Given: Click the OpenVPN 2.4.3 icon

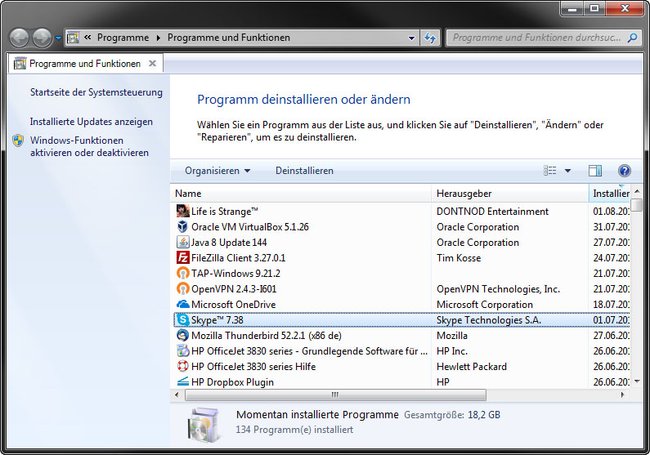Looking at the screenshot, I should coord(183,289).
